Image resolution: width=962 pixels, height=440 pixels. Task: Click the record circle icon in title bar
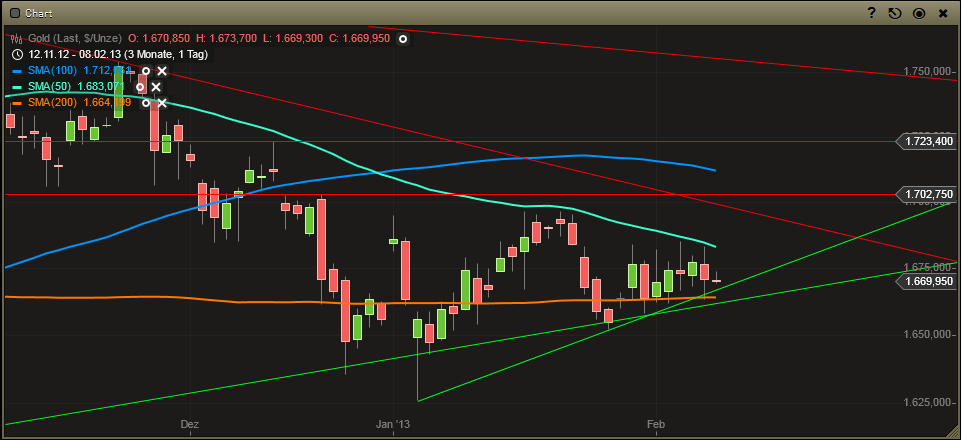[x=919, y=14]
